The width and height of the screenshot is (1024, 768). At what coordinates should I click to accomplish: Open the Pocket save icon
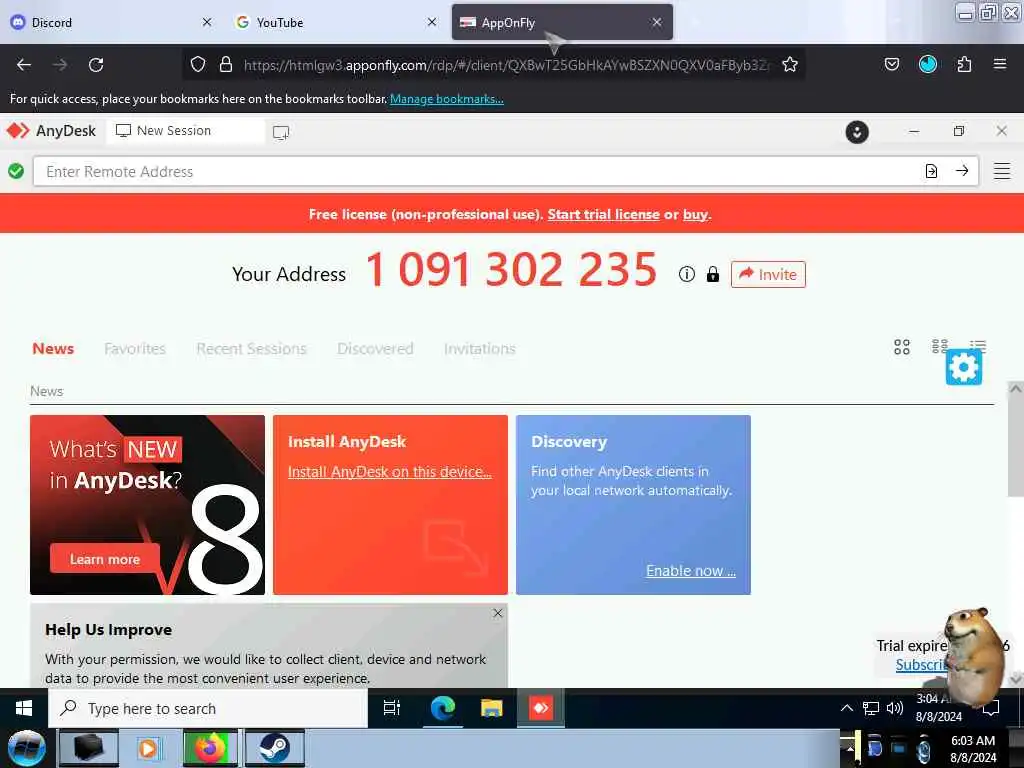891,64
